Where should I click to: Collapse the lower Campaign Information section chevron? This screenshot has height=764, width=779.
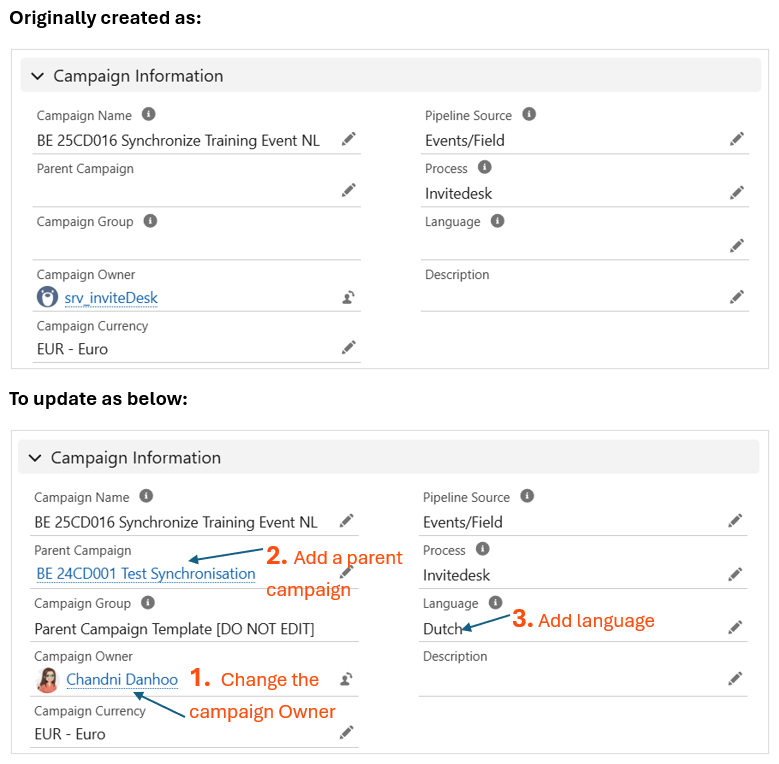click(35, 458)
